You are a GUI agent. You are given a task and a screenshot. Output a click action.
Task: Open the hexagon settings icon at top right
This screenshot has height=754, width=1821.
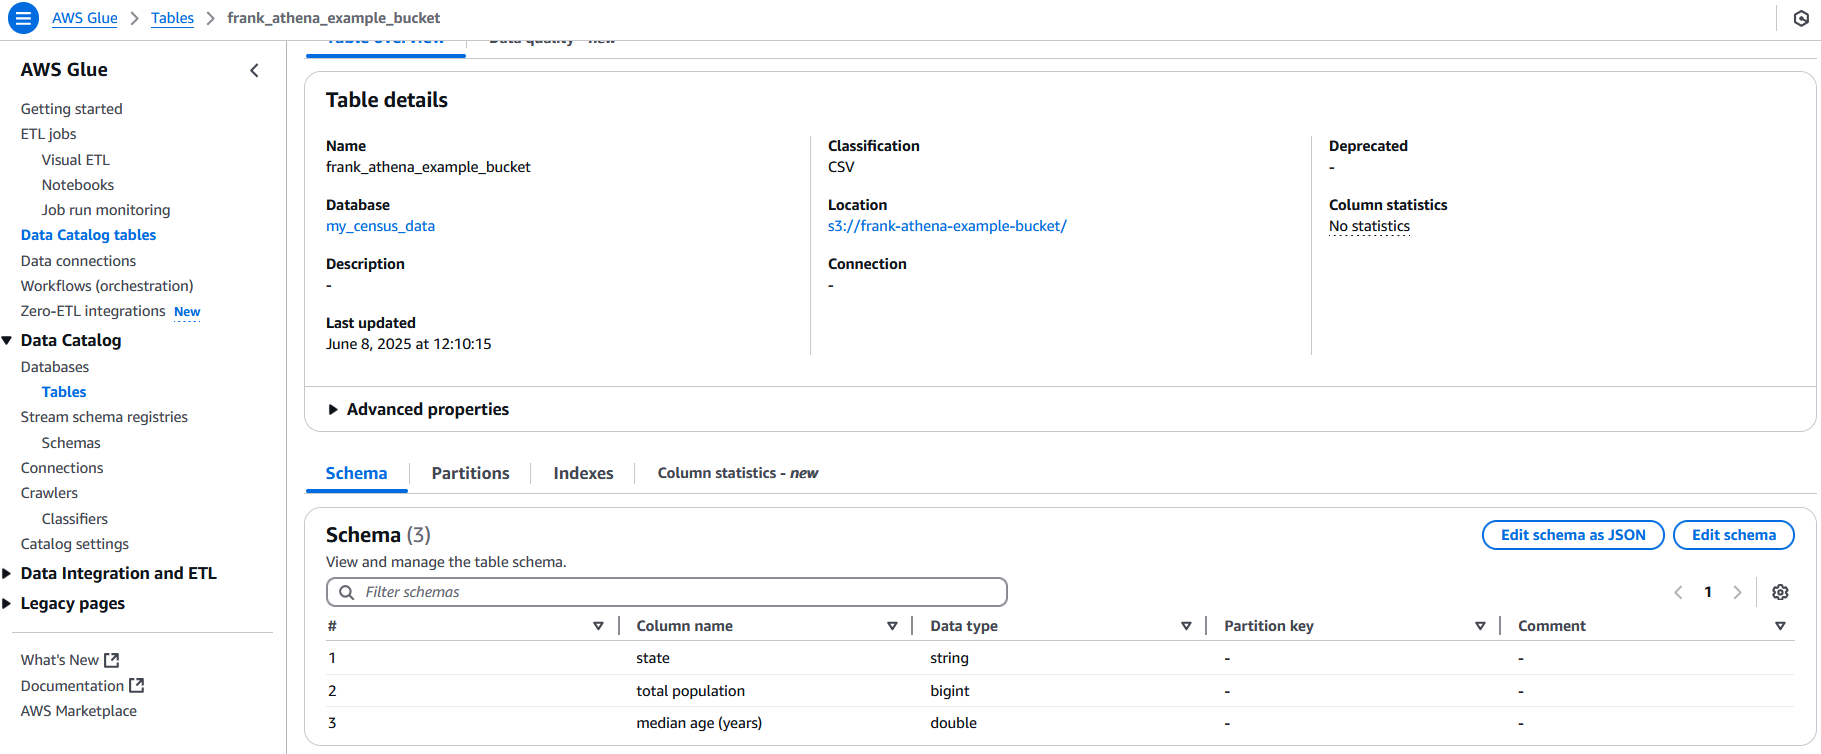[x=1801, y=18]
